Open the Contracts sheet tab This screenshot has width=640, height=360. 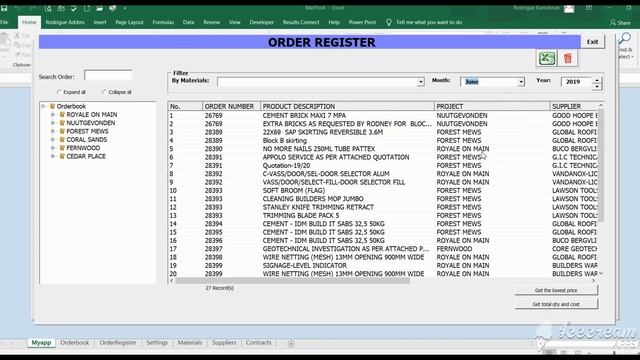click(258, 343)
